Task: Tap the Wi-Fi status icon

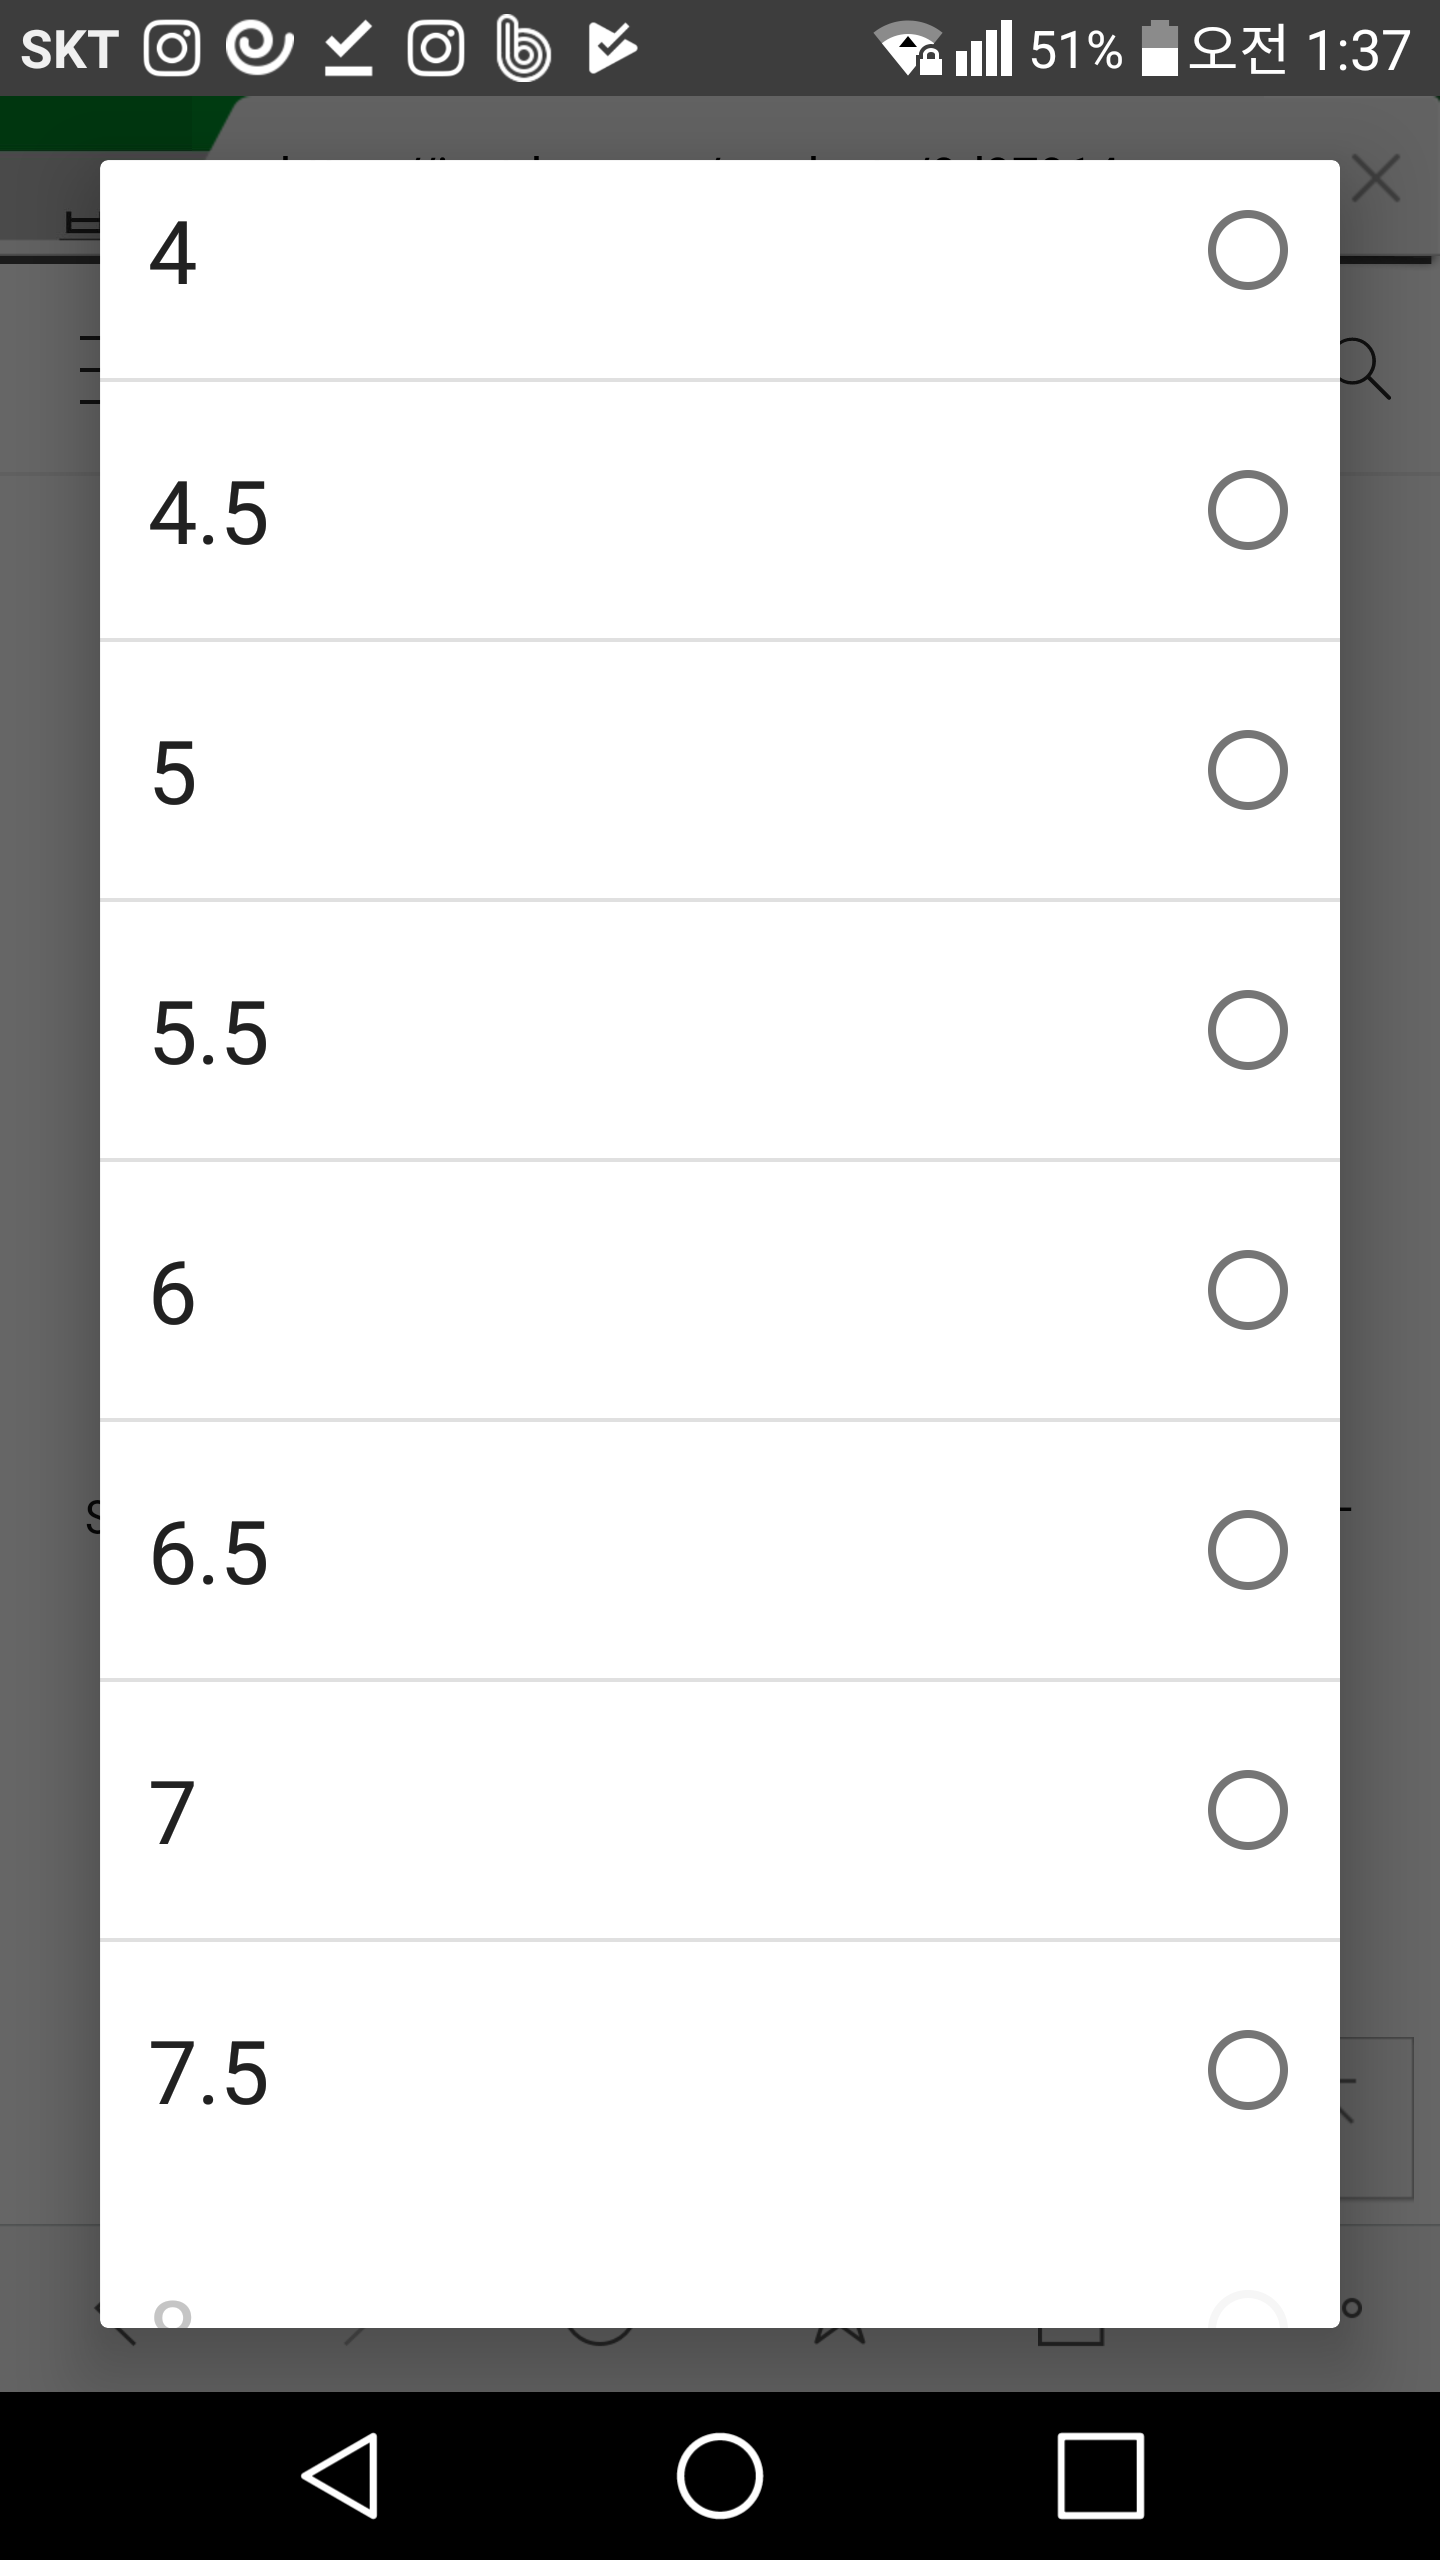Action: (908, 48)
